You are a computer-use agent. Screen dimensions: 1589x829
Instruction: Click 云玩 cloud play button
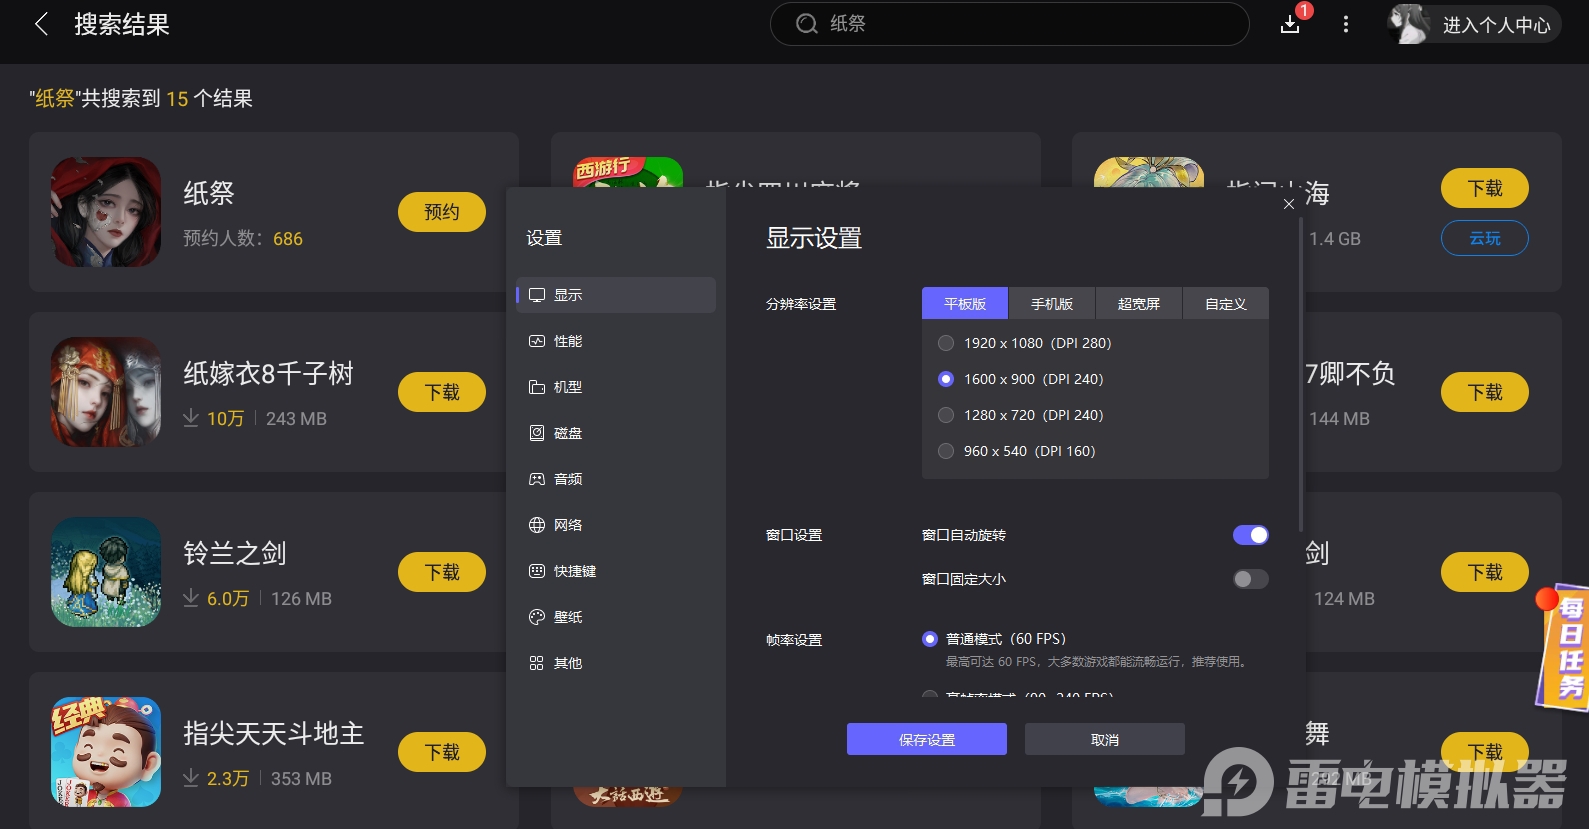pos(1485,238)
